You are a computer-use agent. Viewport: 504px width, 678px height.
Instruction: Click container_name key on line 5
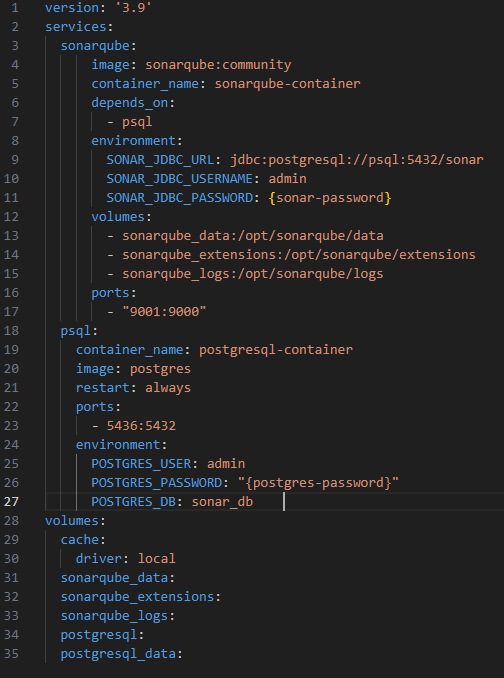tap(145, 84)
